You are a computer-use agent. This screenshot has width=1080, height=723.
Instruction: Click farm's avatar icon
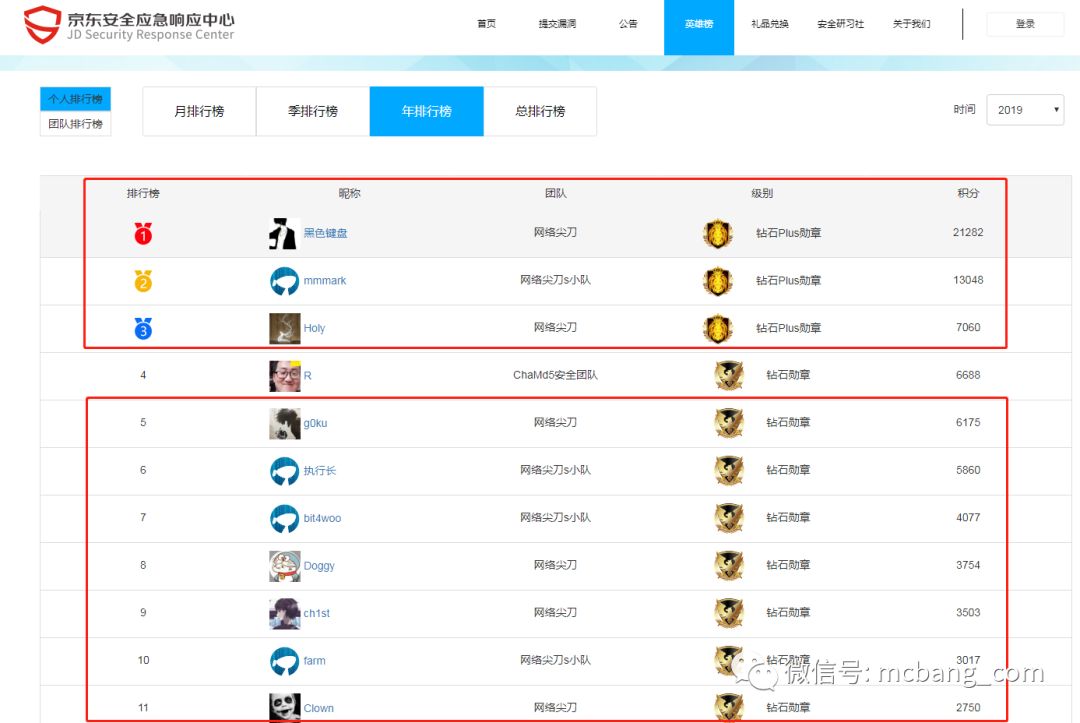284,661
